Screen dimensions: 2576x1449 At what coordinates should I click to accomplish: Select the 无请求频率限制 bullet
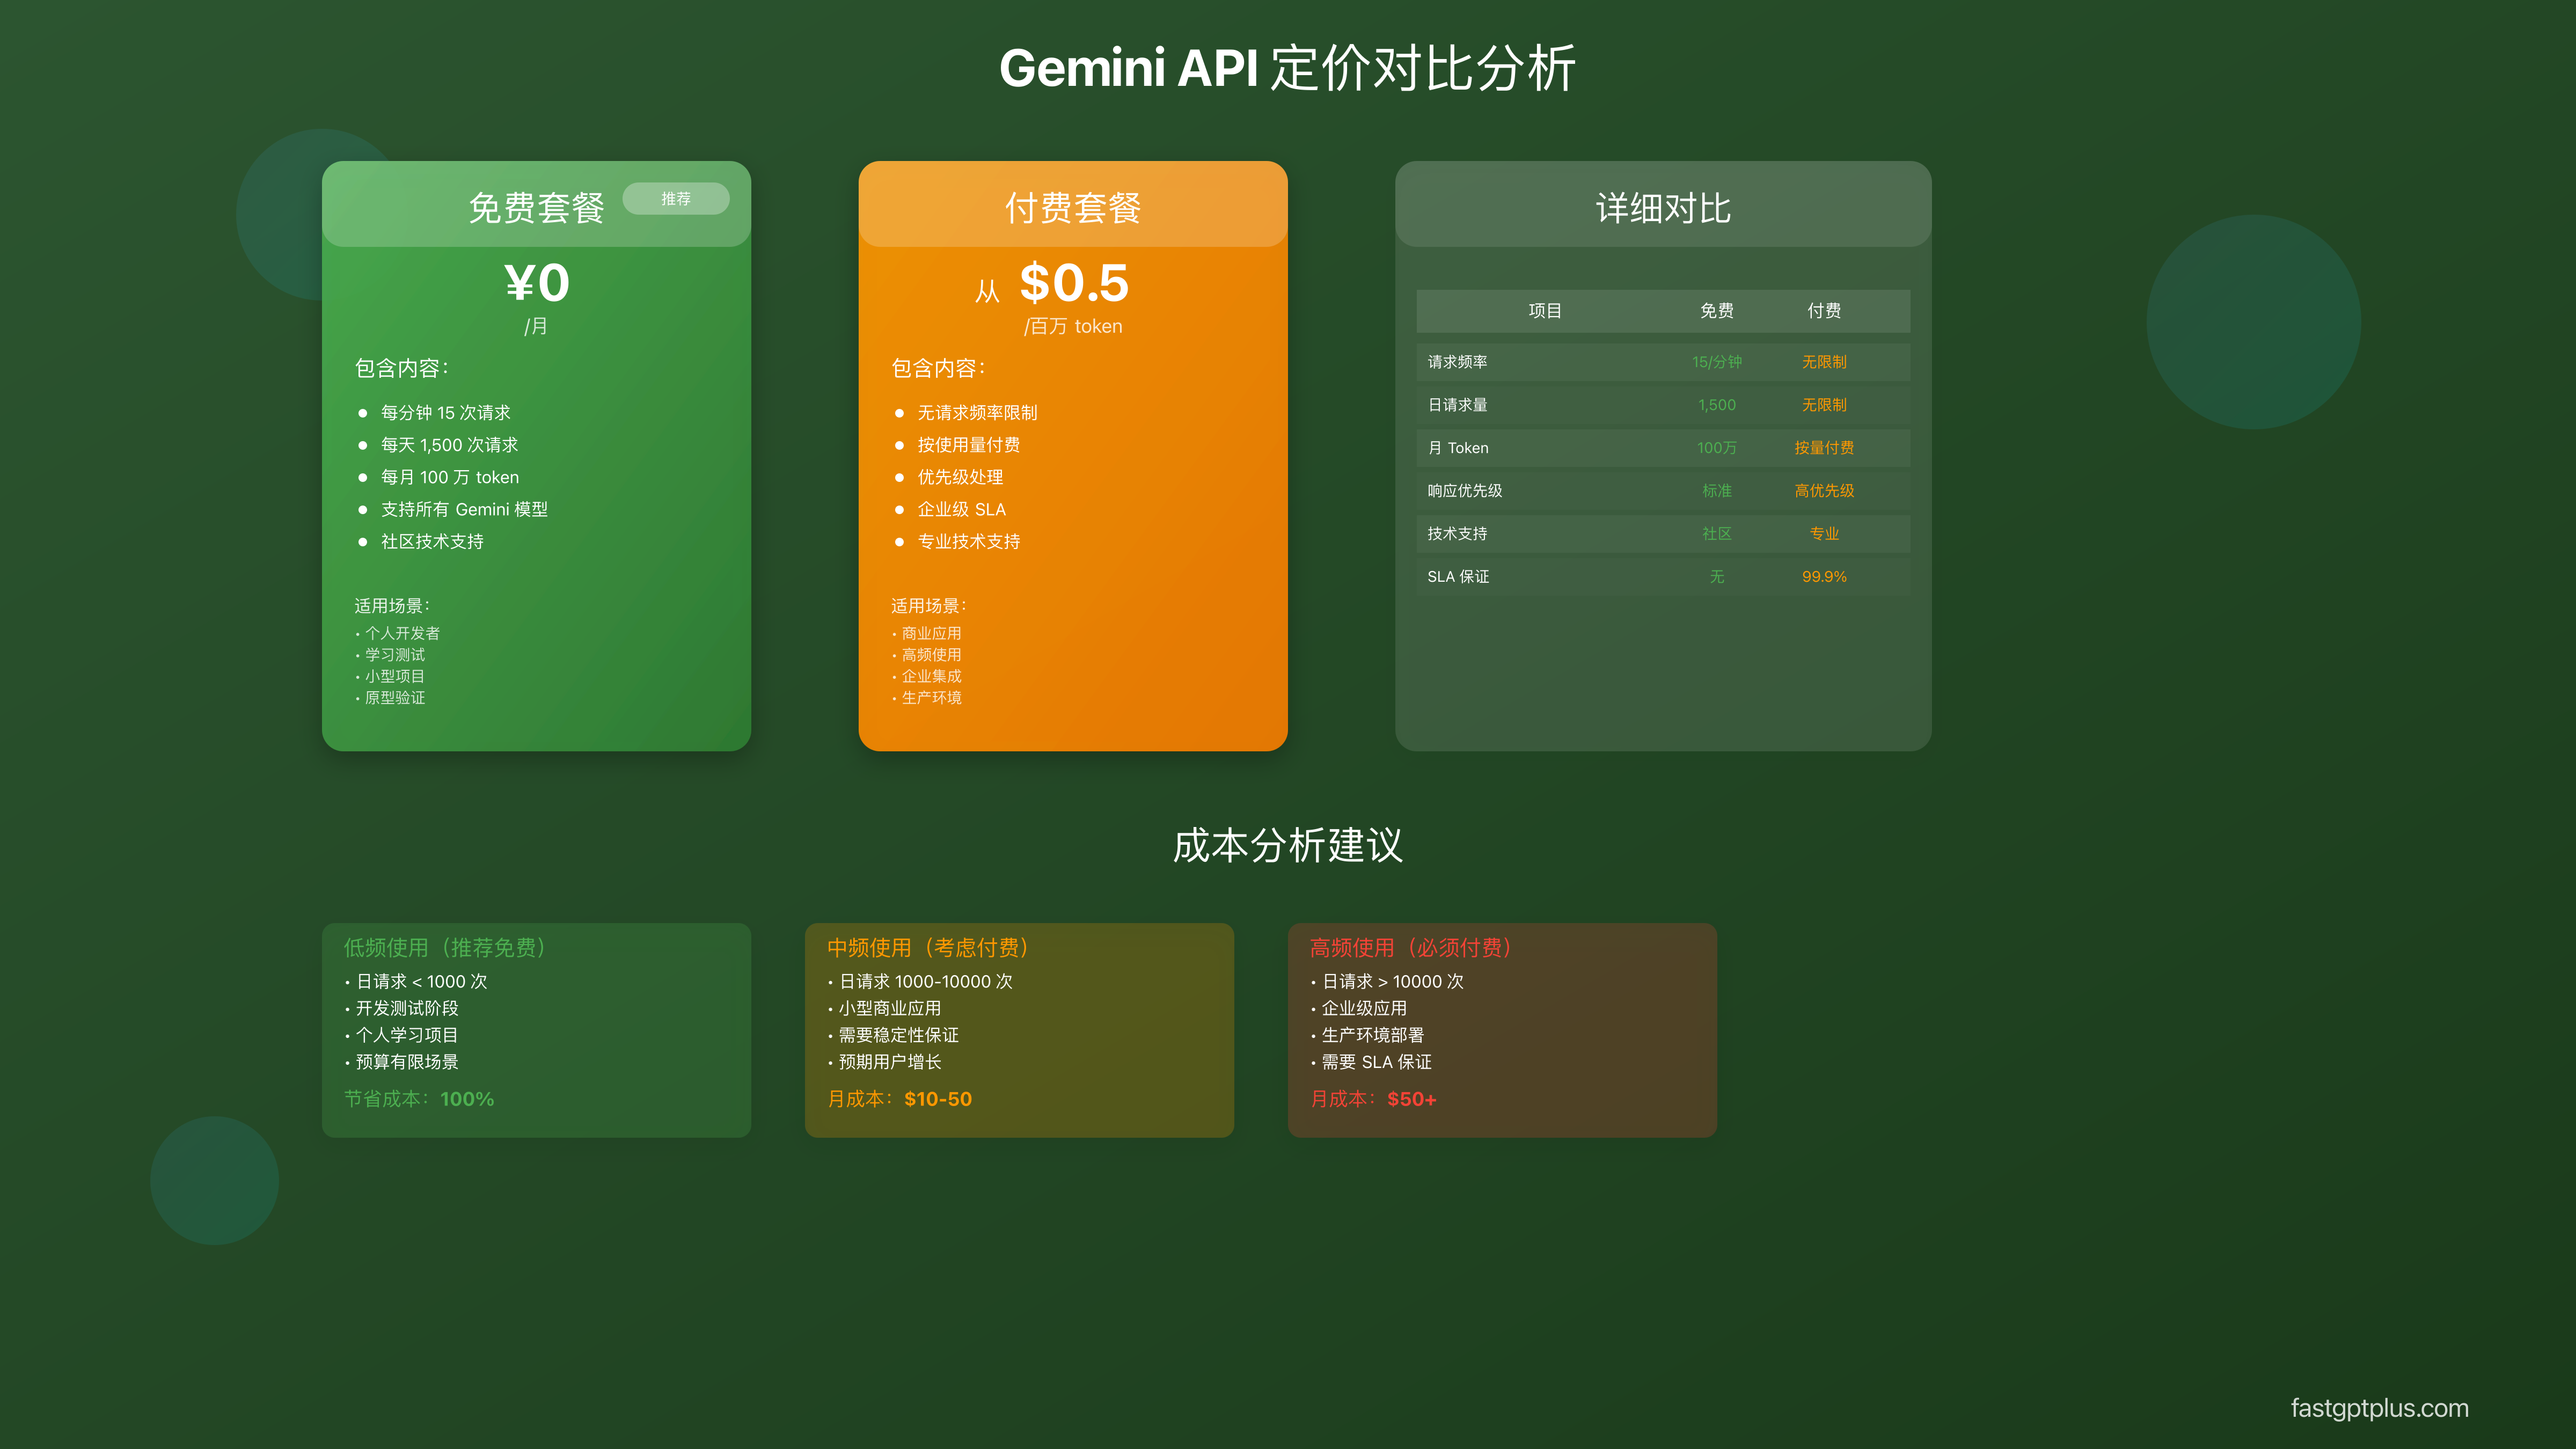coord(977,413)
